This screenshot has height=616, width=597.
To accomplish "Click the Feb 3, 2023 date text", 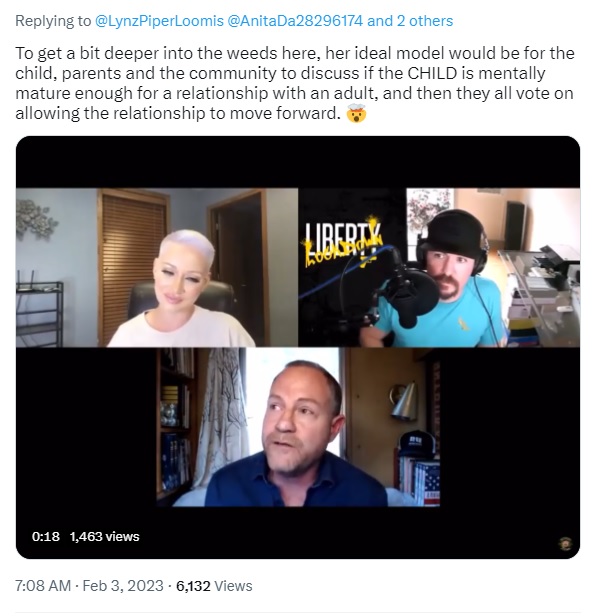I will click(x=123, y=585).
